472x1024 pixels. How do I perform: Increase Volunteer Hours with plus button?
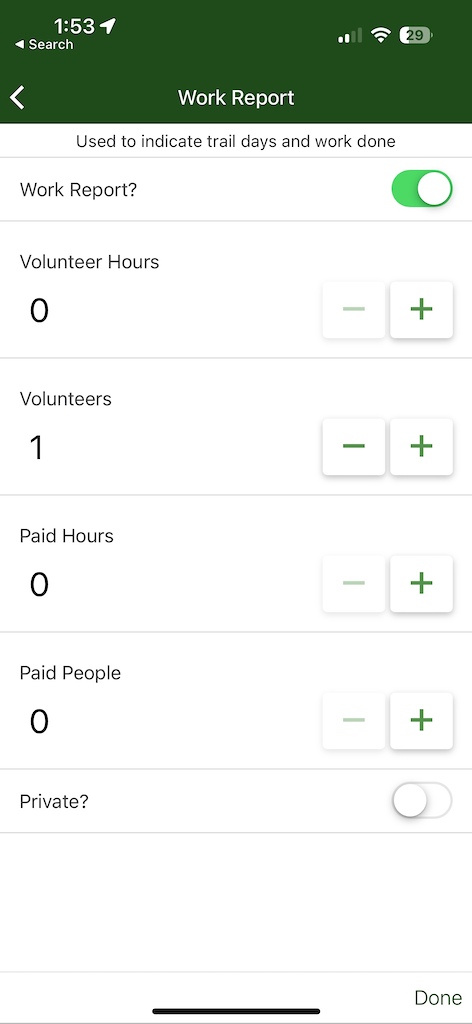[421, 310]
